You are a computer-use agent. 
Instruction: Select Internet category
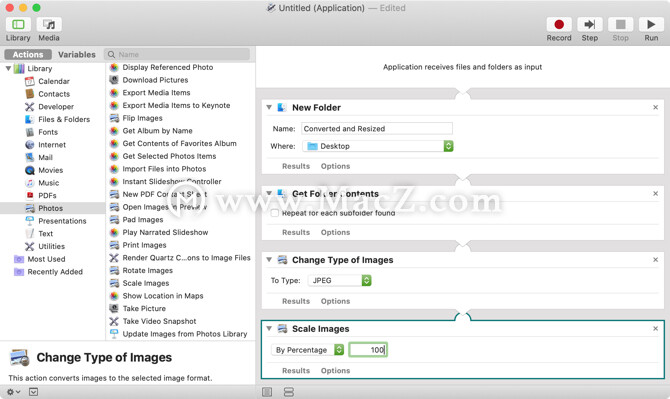click(52, 145)
